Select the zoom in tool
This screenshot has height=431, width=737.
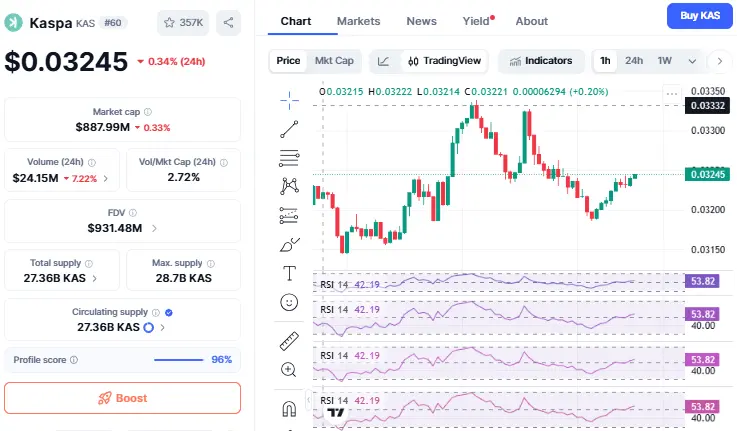(x=289, y=370)
